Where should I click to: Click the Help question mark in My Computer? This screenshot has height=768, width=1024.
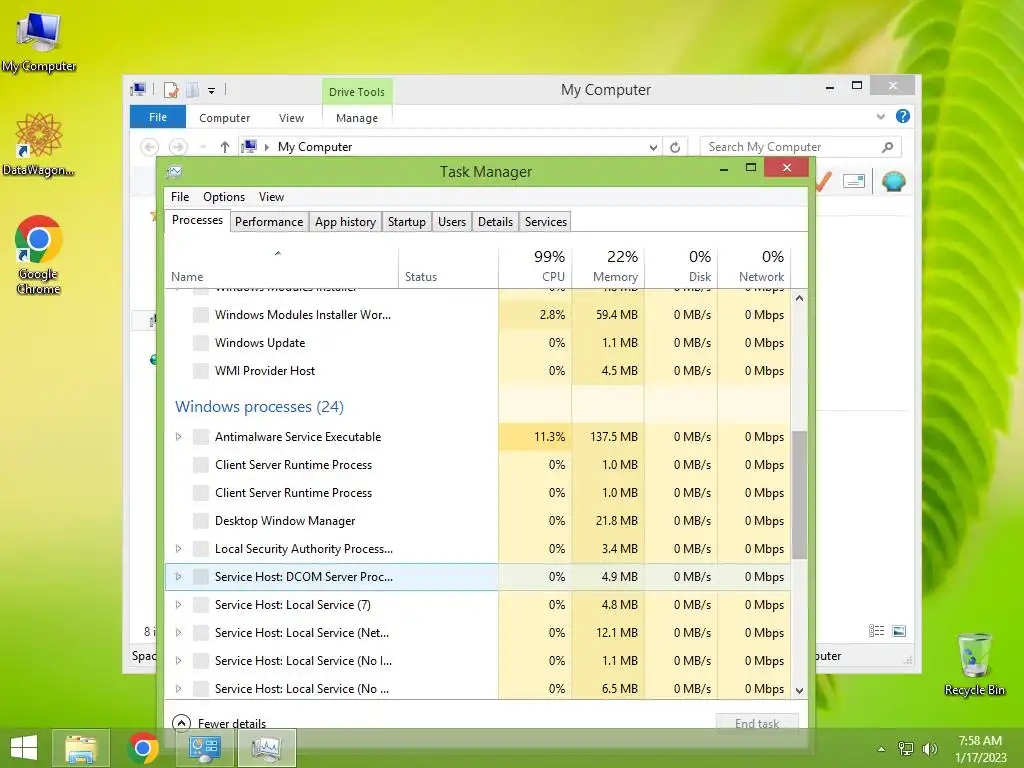(x=903, y=116)
